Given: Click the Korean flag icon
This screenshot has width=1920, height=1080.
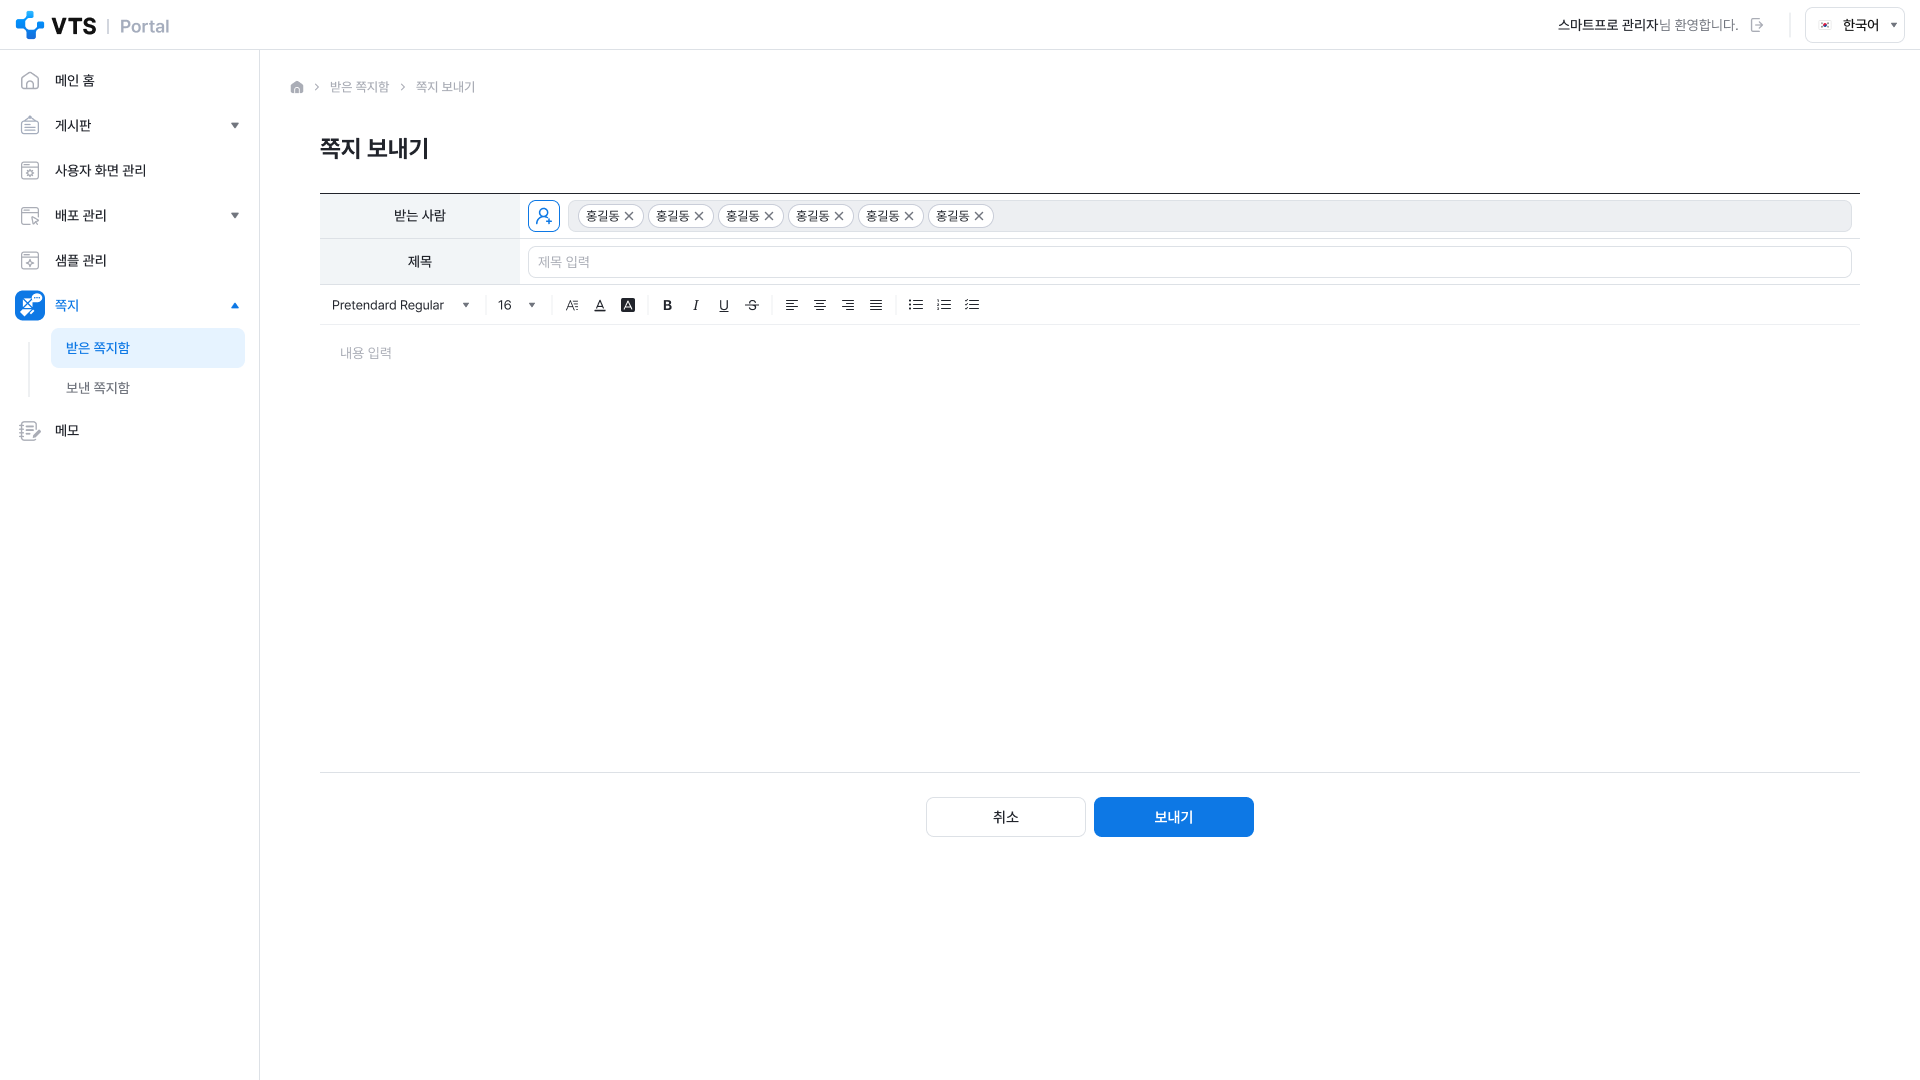Looking at the screenshot, I should 1825,25.
